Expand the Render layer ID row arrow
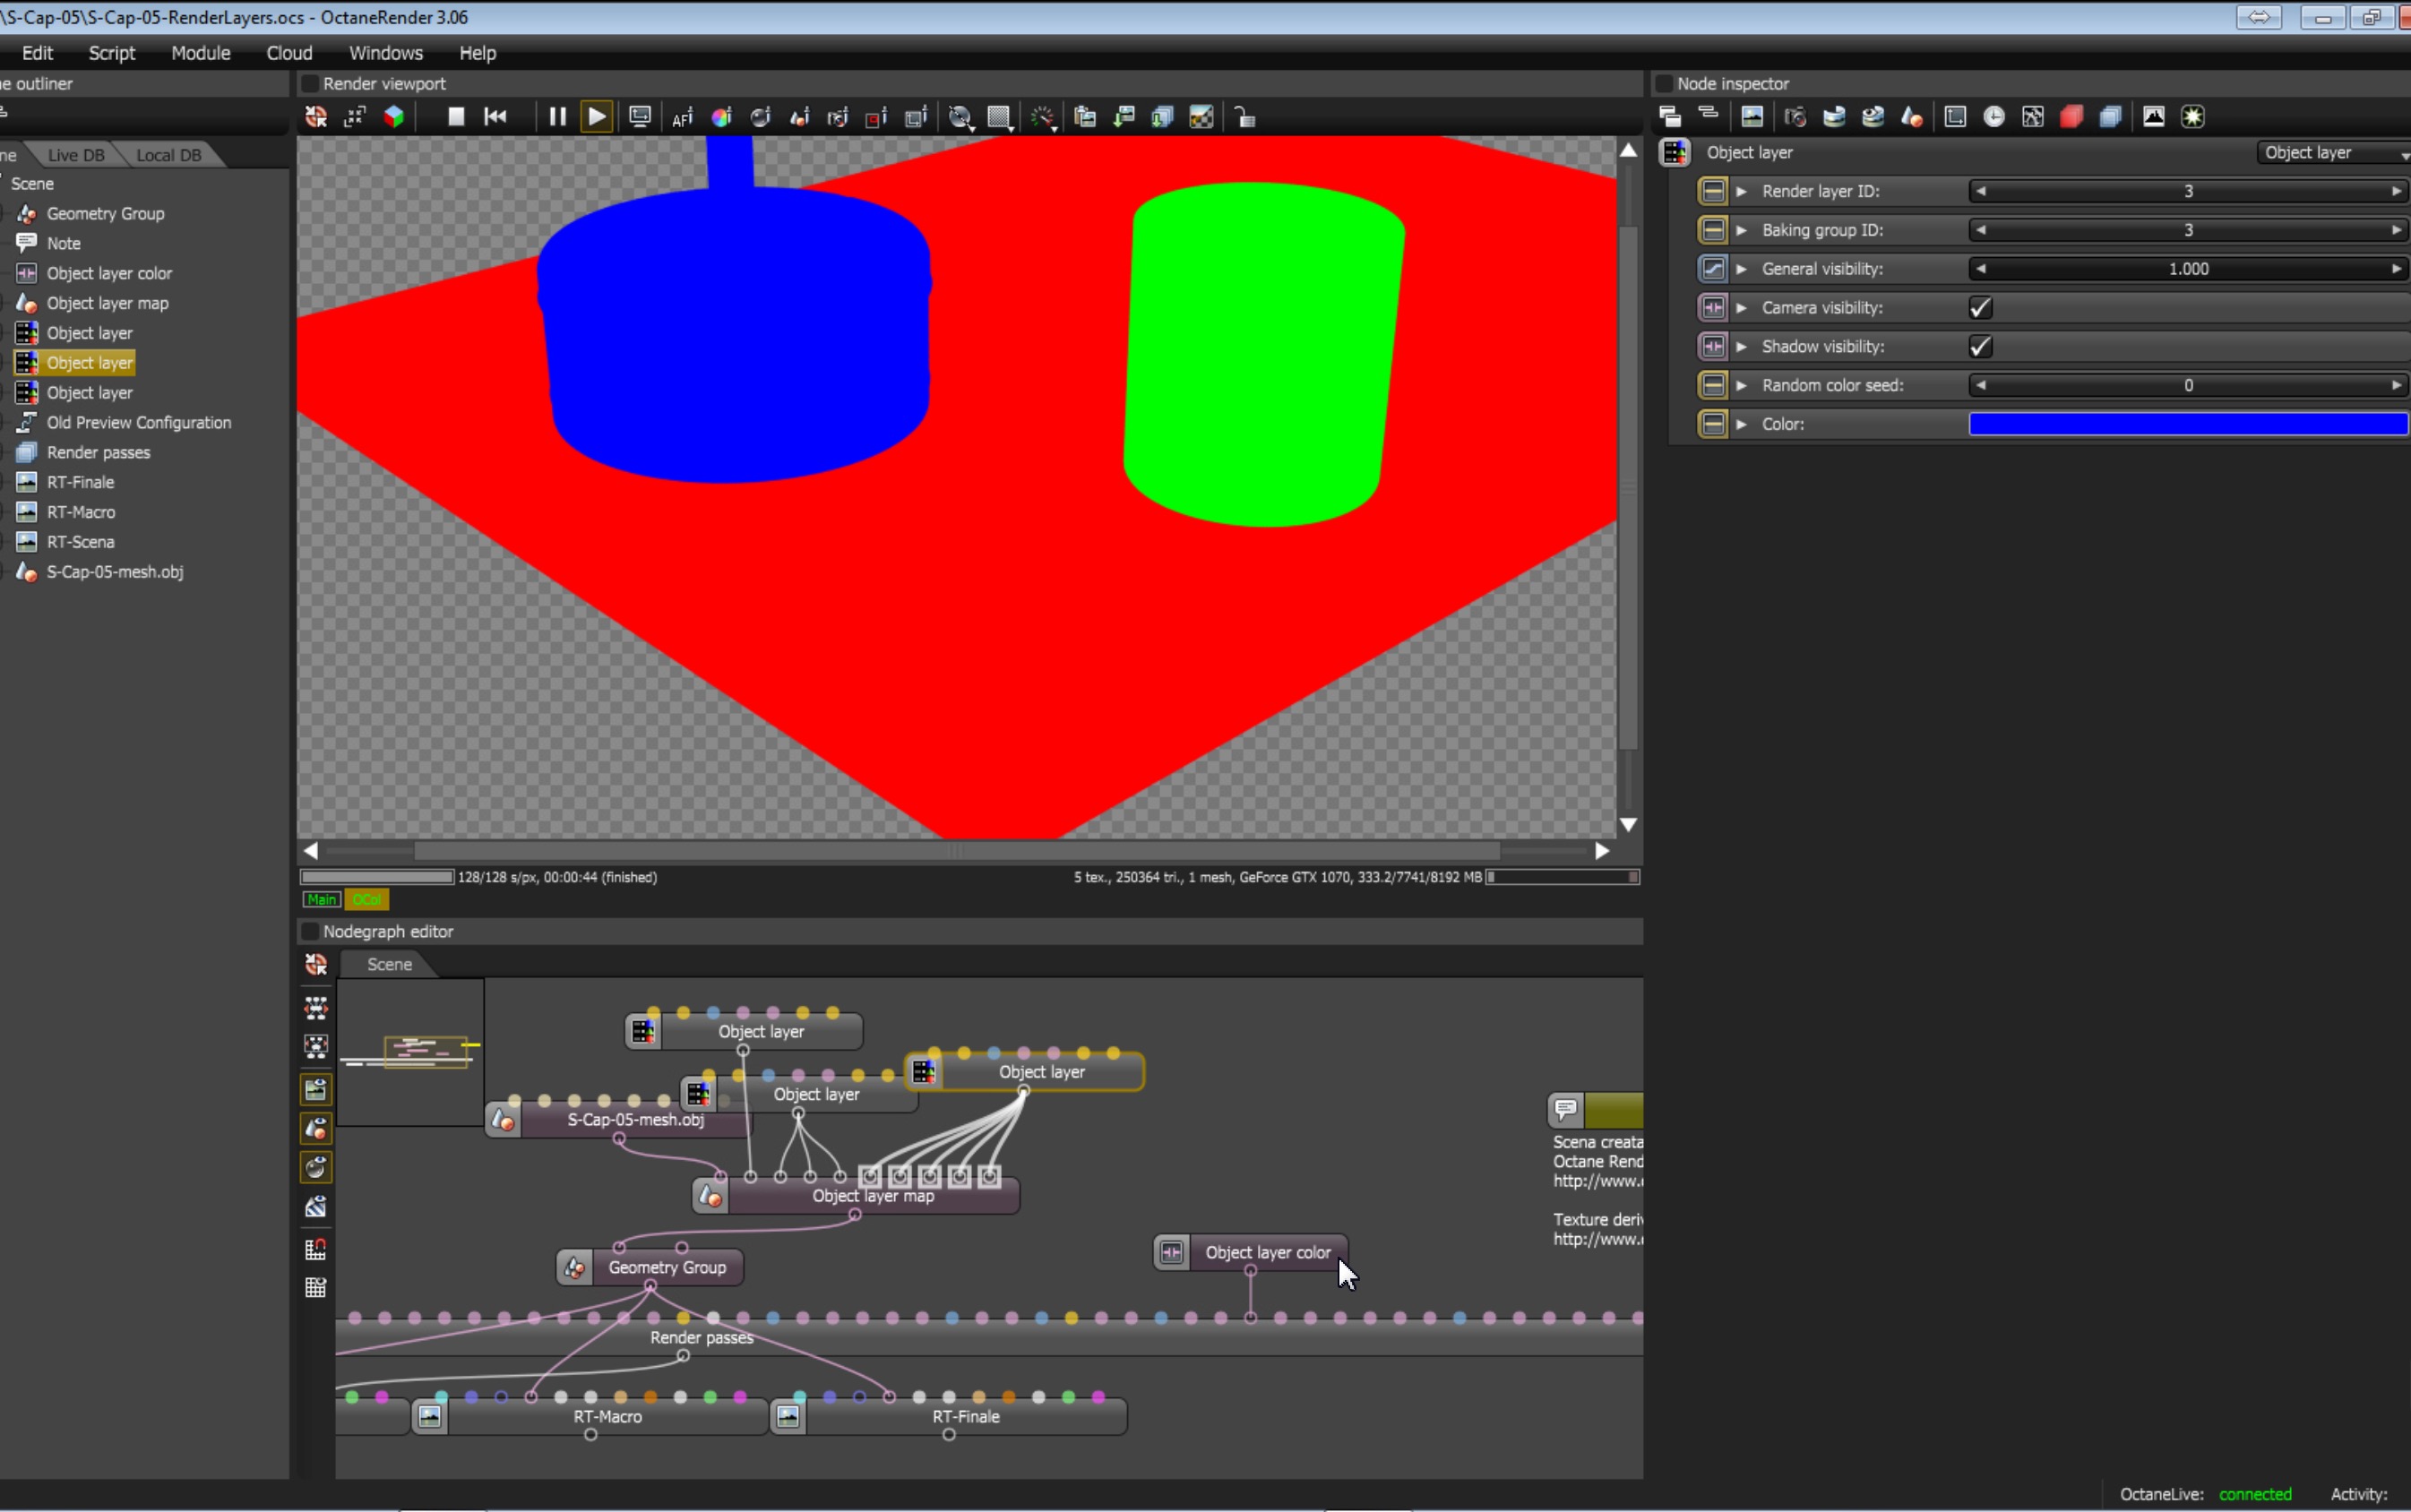 coord(1741,191)
